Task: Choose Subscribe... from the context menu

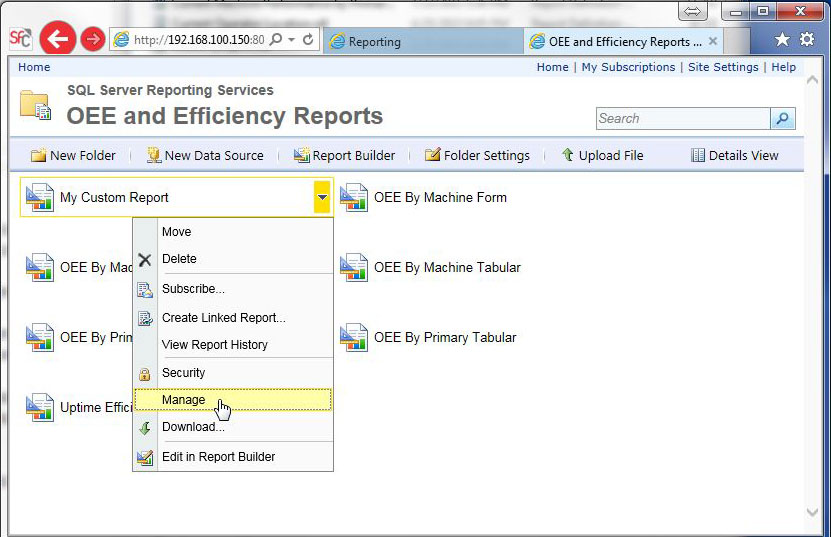Action: pyautogui.click(x=233, y=289)
